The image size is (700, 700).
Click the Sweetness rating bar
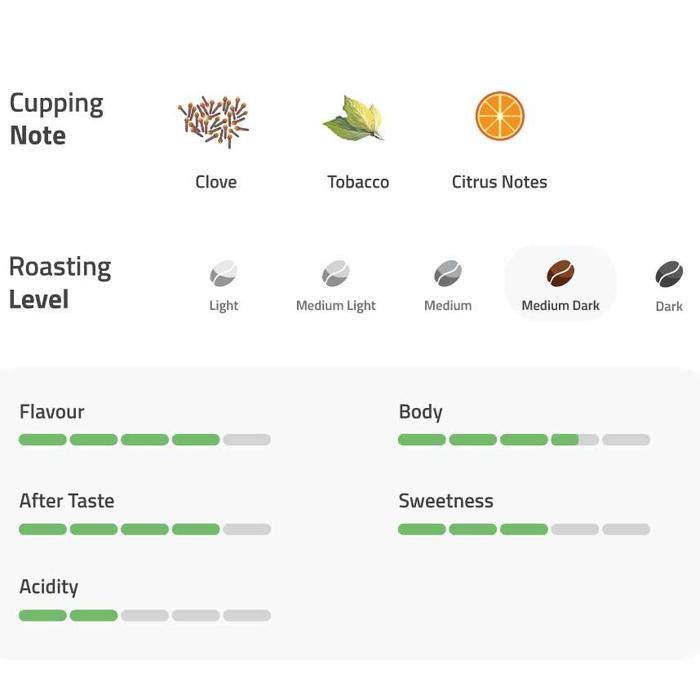click(524, 530)
